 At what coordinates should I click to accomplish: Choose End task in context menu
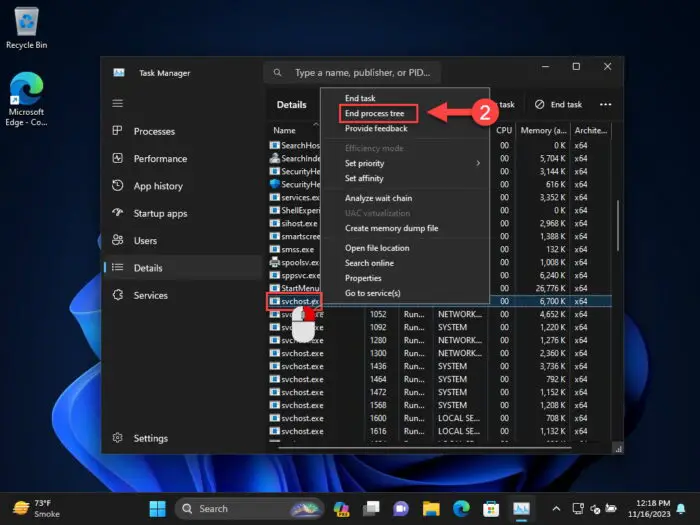click(x=360, y=98)
